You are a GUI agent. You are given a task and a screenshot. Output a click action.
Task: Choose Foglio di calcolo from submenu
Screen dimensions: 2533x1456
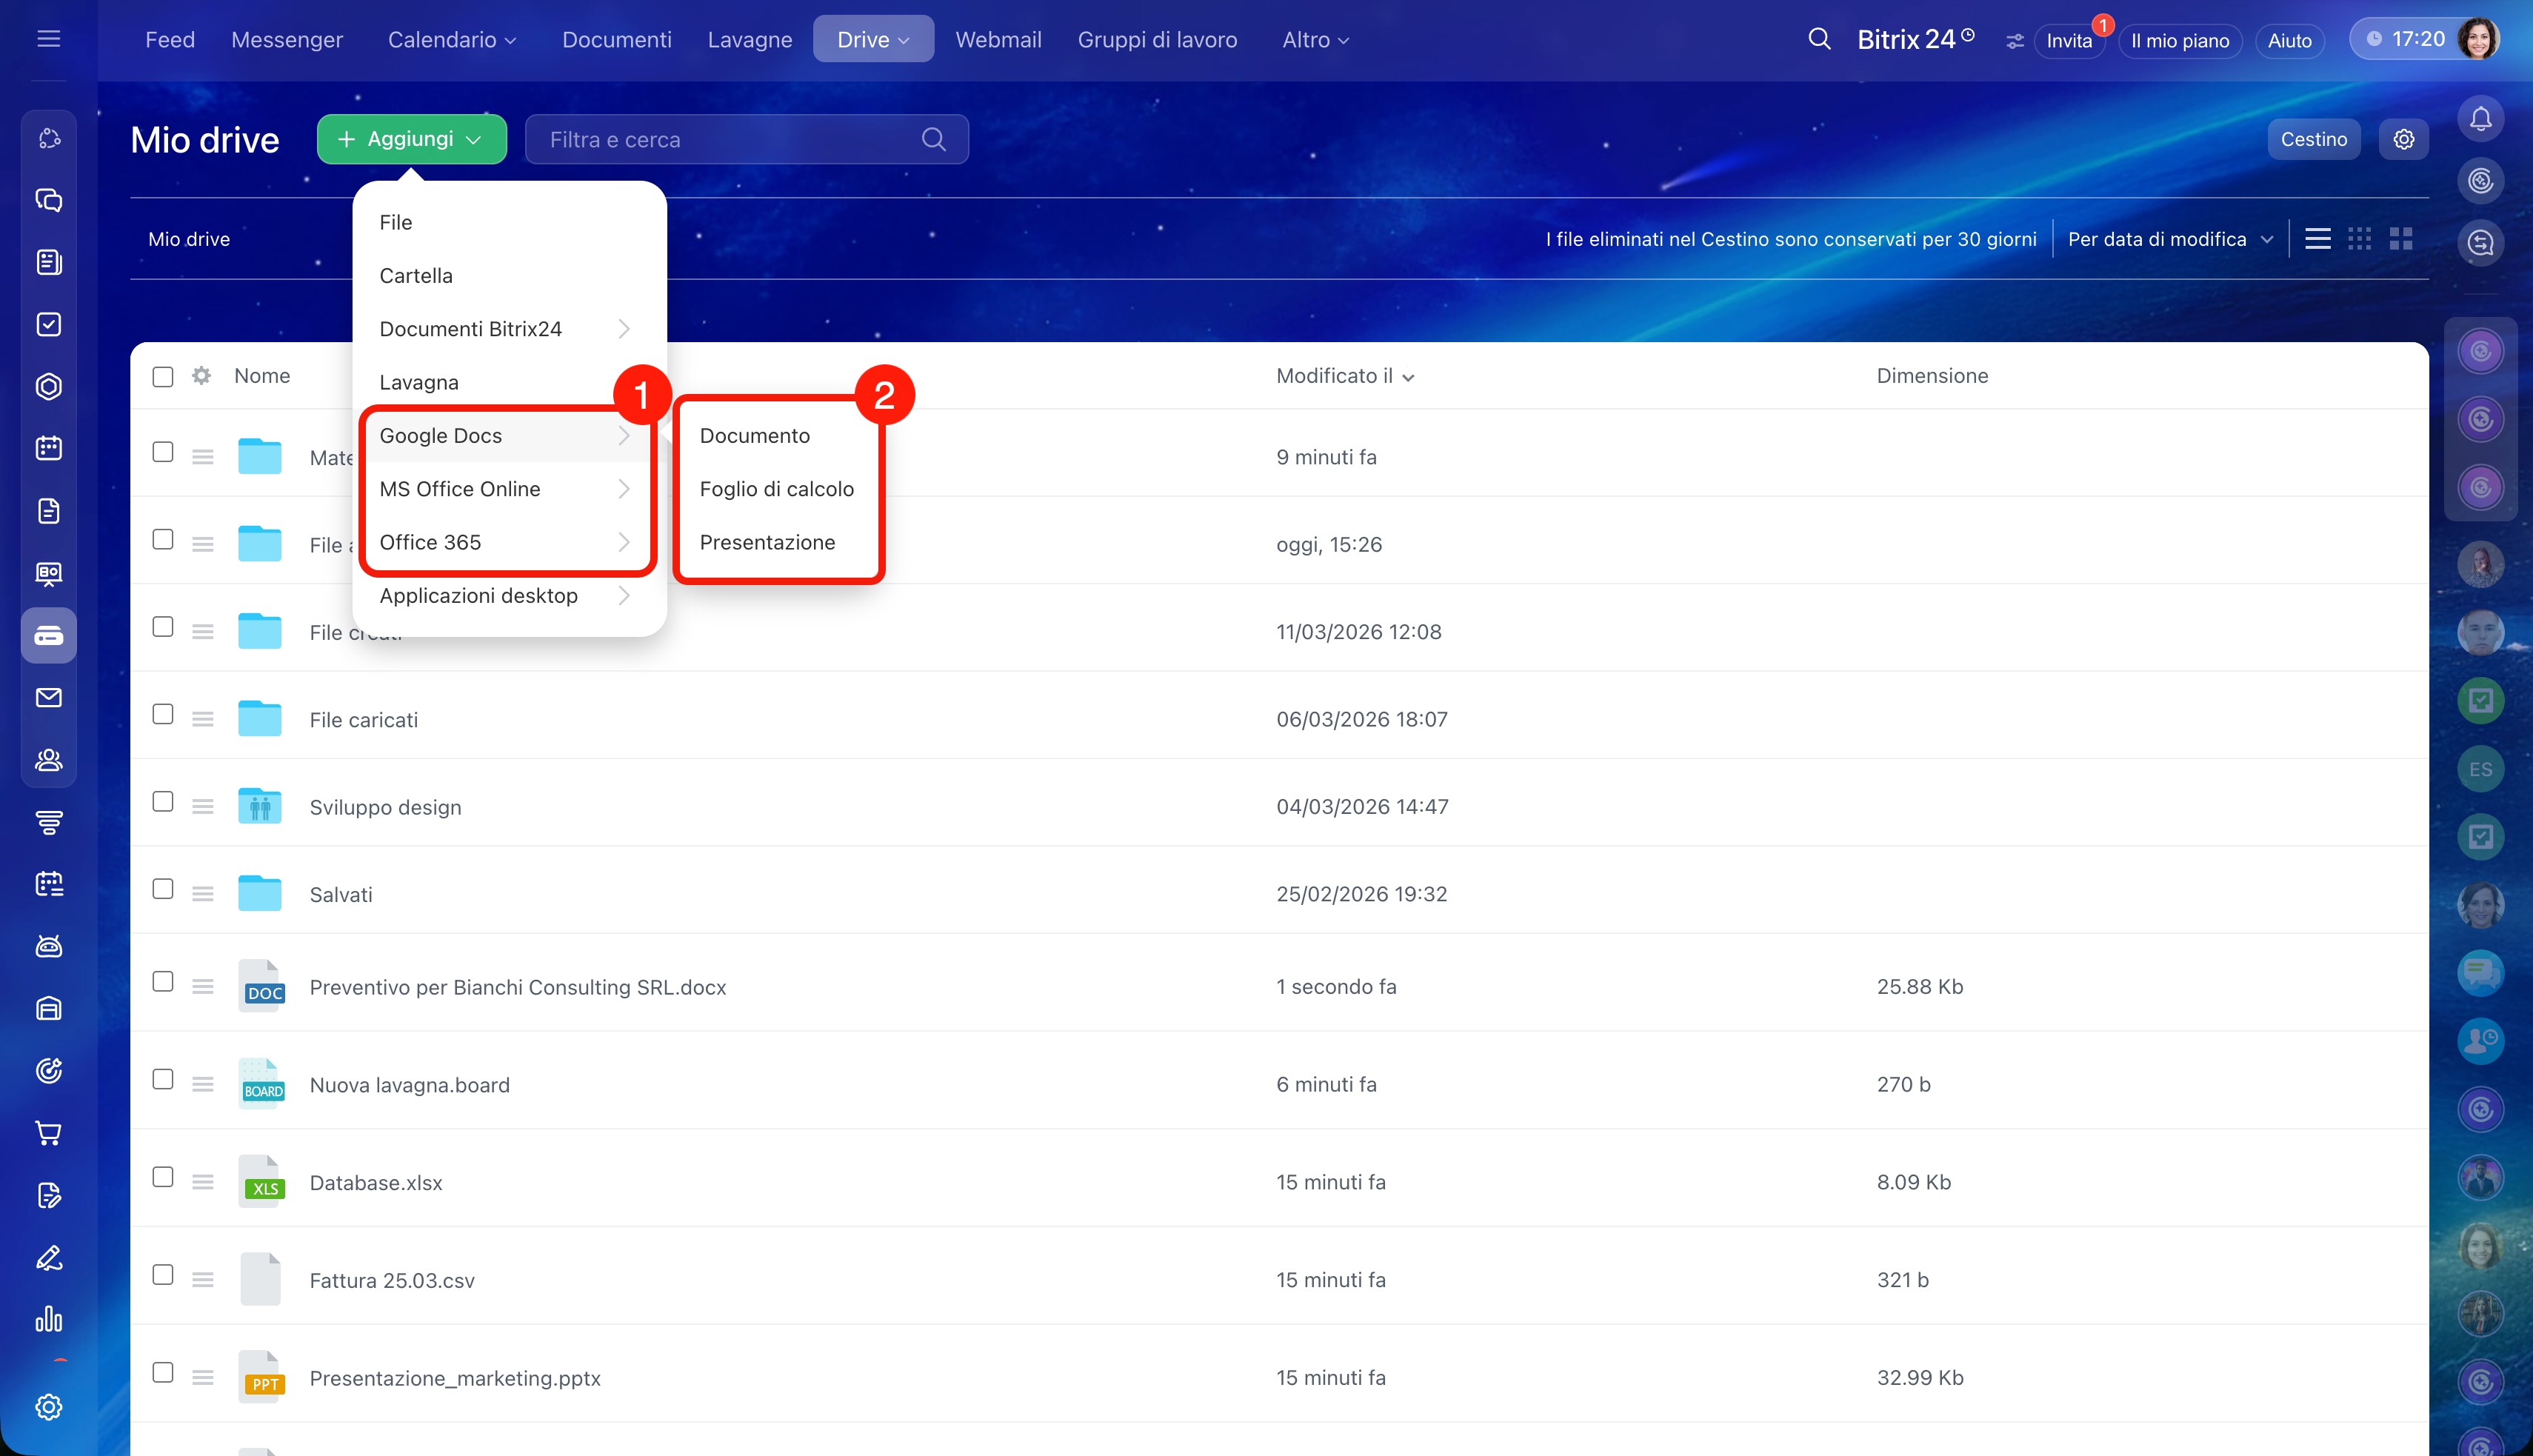click(776, 489)
